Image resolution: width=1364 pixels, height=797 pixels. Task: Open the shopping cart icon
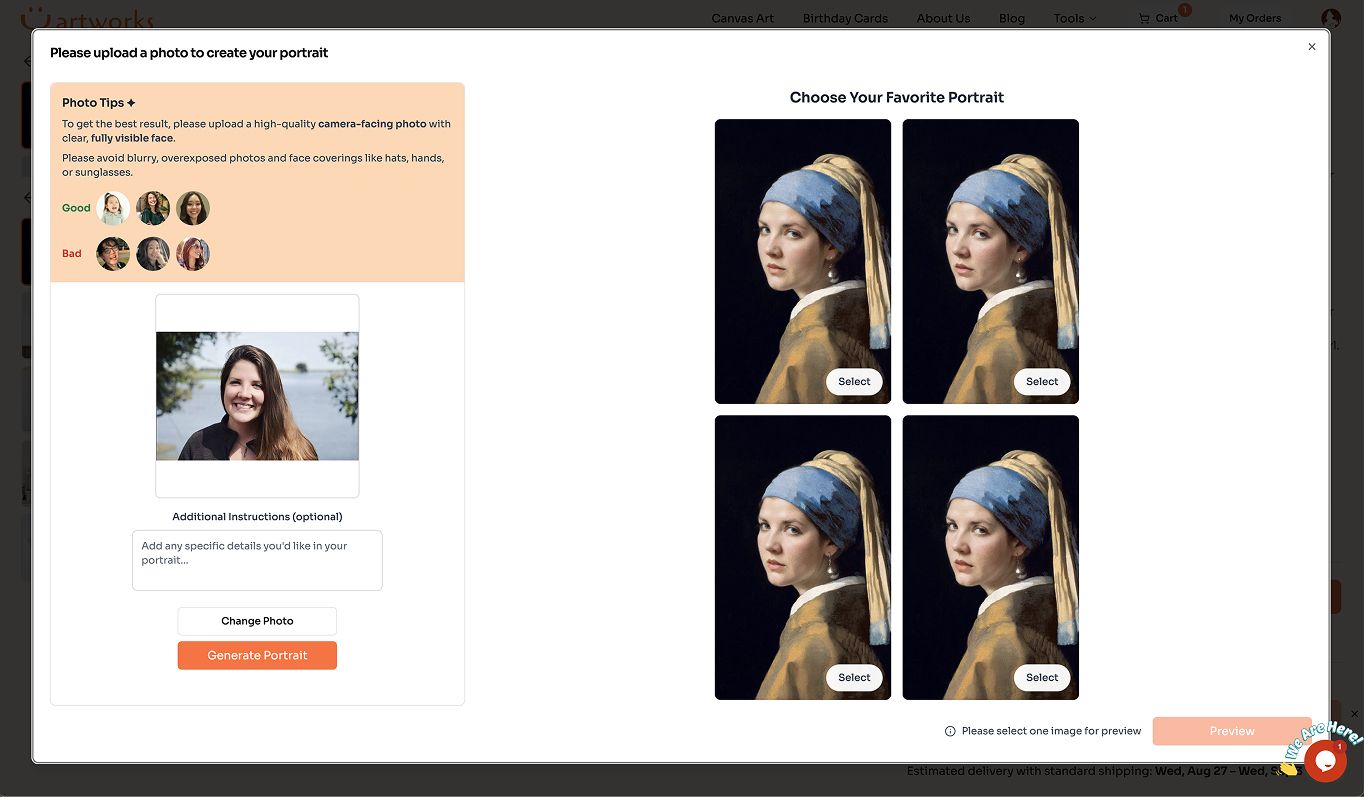coord(1145,18)
